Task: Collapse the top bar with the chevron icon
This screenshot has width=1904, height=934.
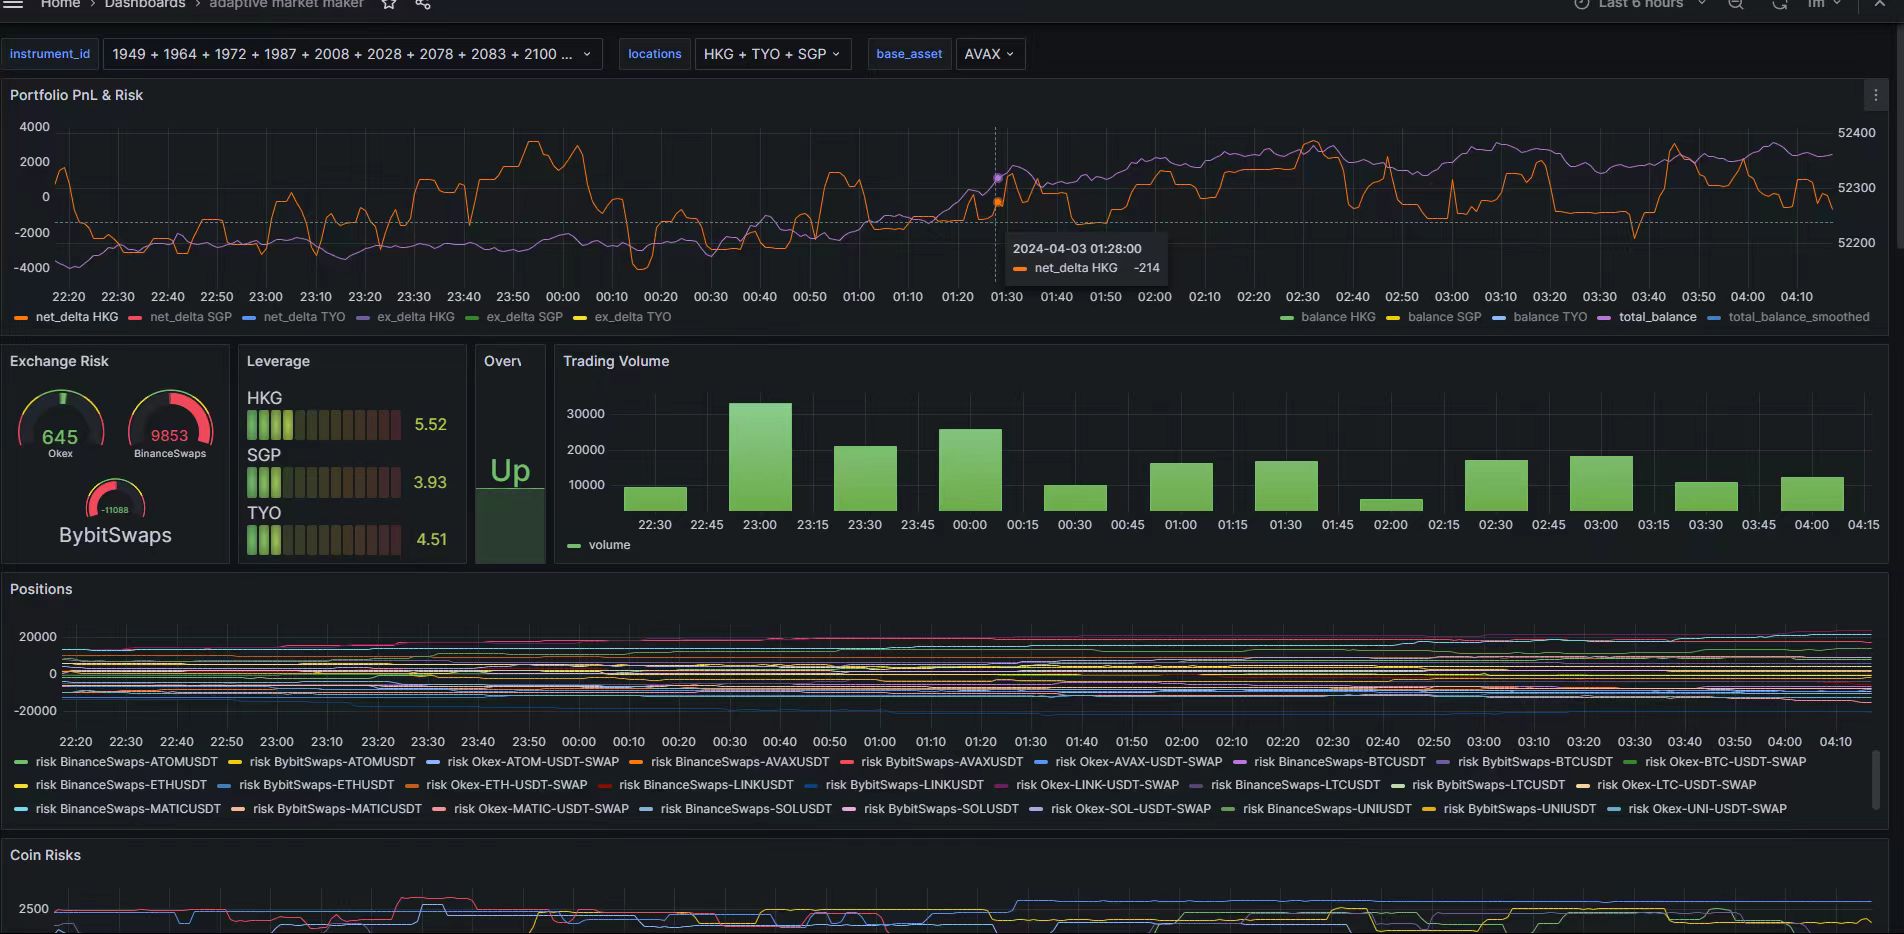Action: pyautogui.click(x=1879, y=4)
